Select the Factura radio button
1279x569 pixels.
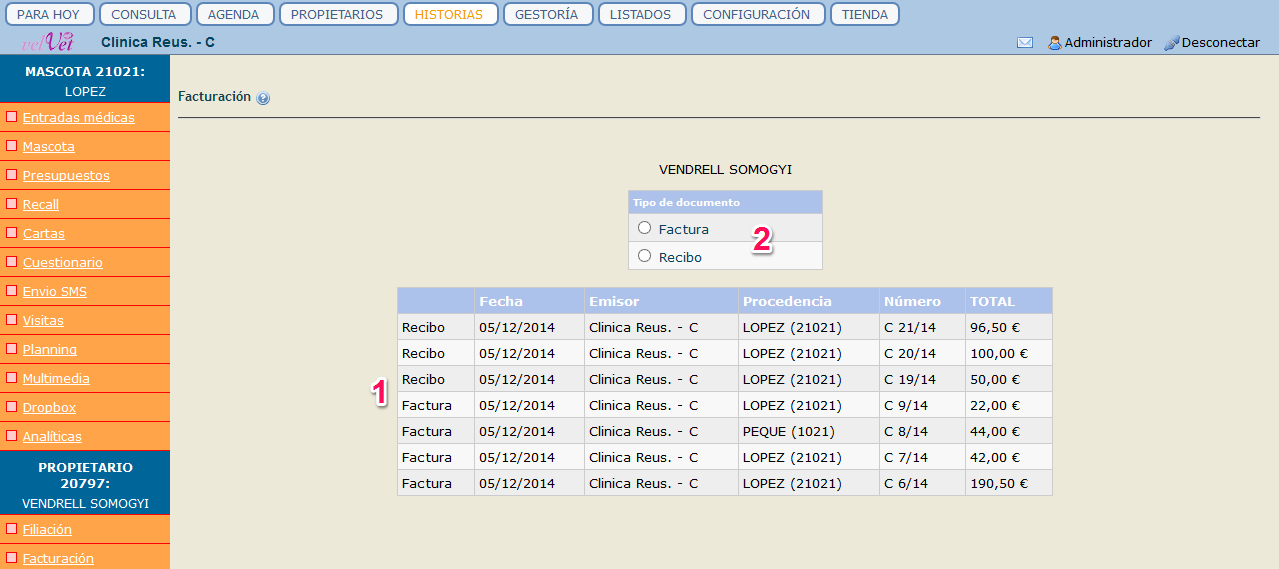coord(645,228)
